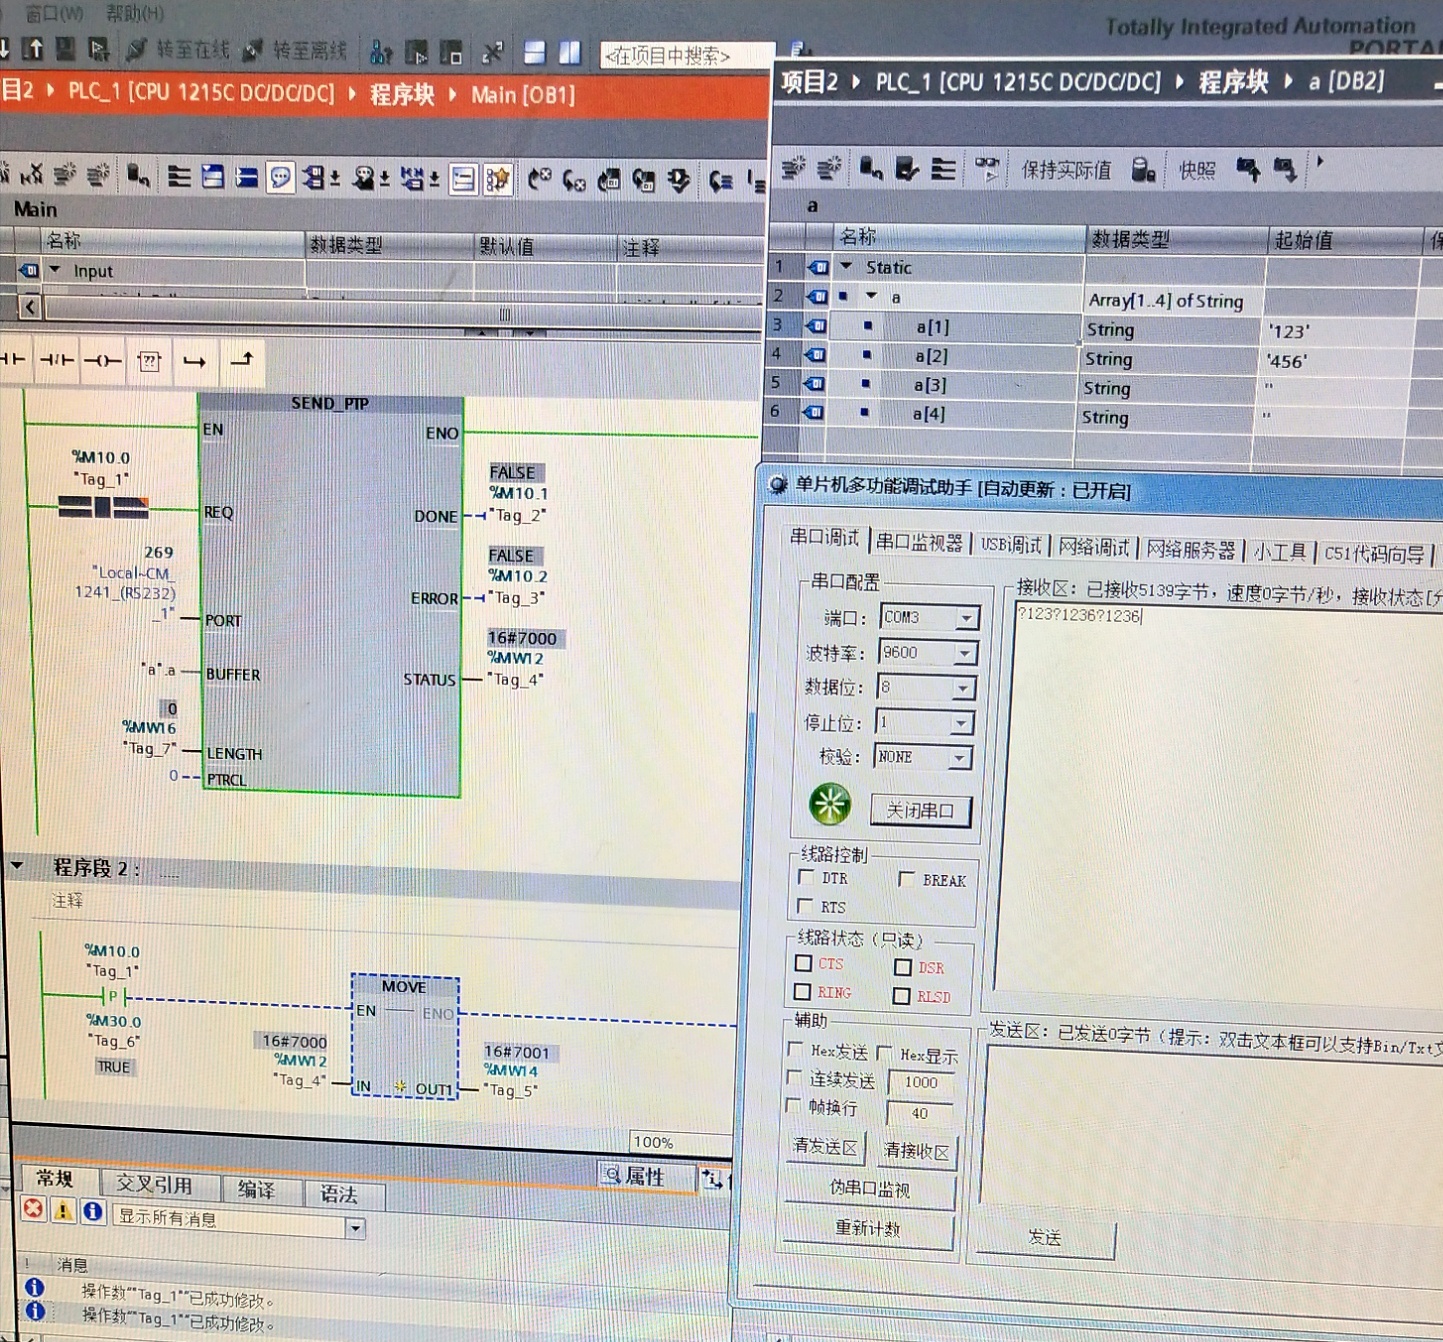Screen dimensions: 1443x1342
Task: Click the upload arrow icon in top toolbar
Action: pos(33,48)
